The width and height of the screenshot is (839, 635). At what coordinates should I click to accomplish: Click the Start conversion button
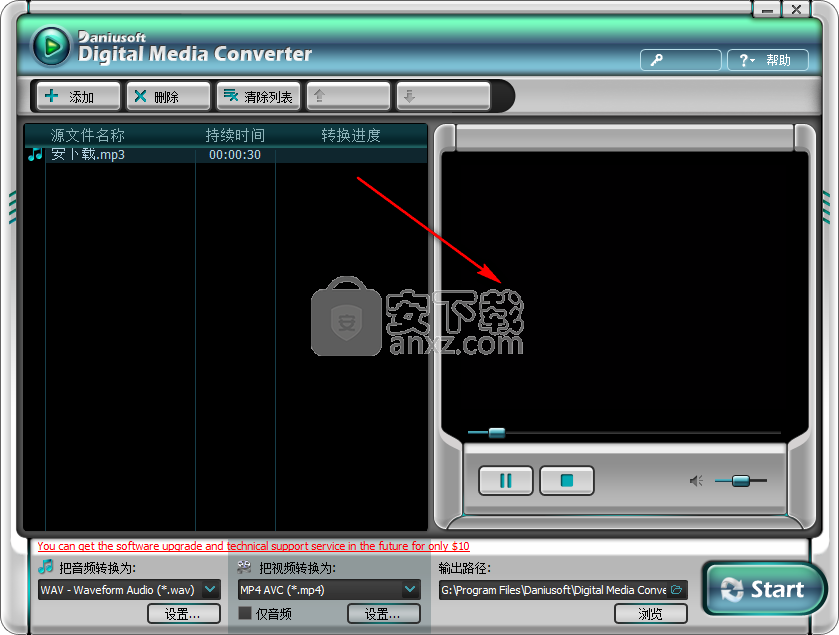764,589
